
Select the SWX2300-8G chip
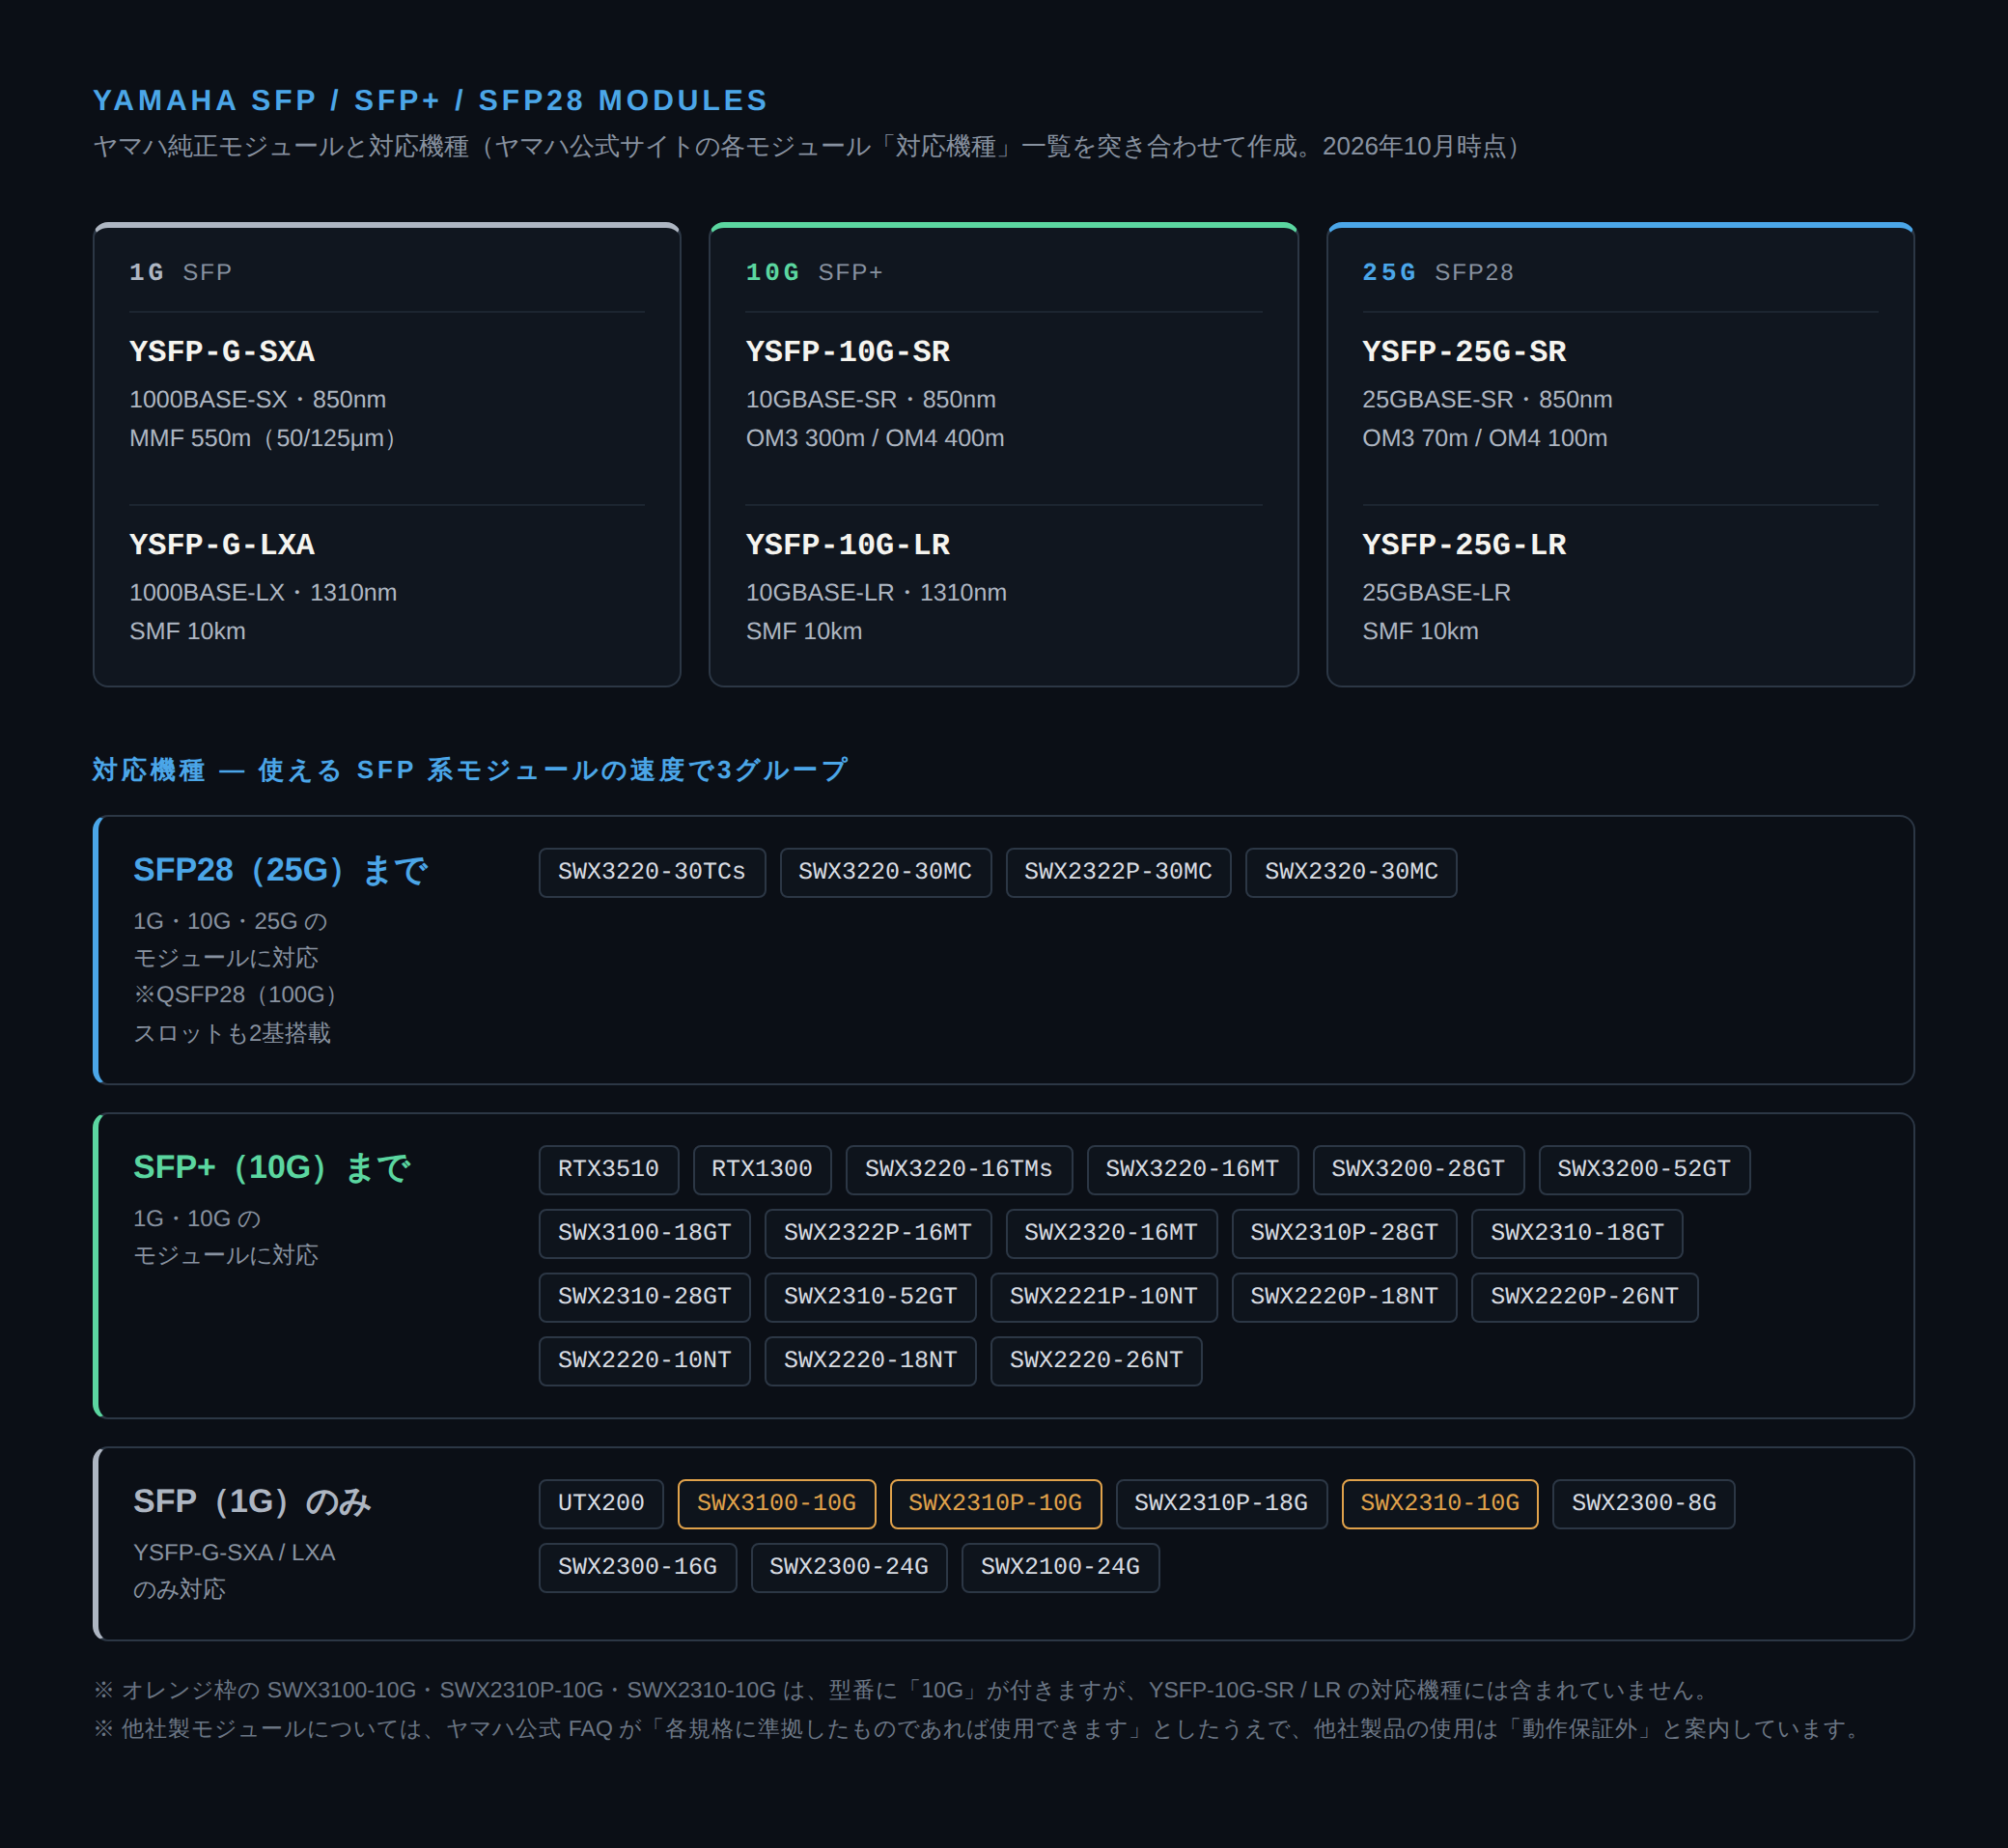[1644, 1504]
